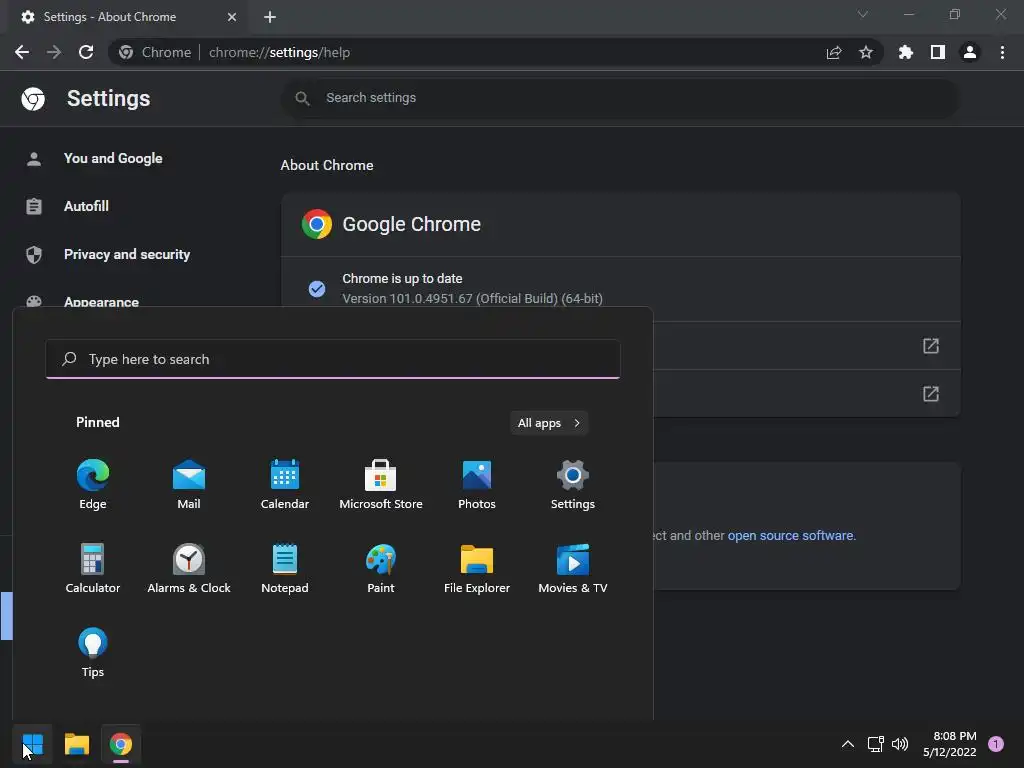Screen dimensions: 1024x768
Task: Click the Version 101.0.4951.67 text
Action: pyautogui.click(x=472, y=298)
